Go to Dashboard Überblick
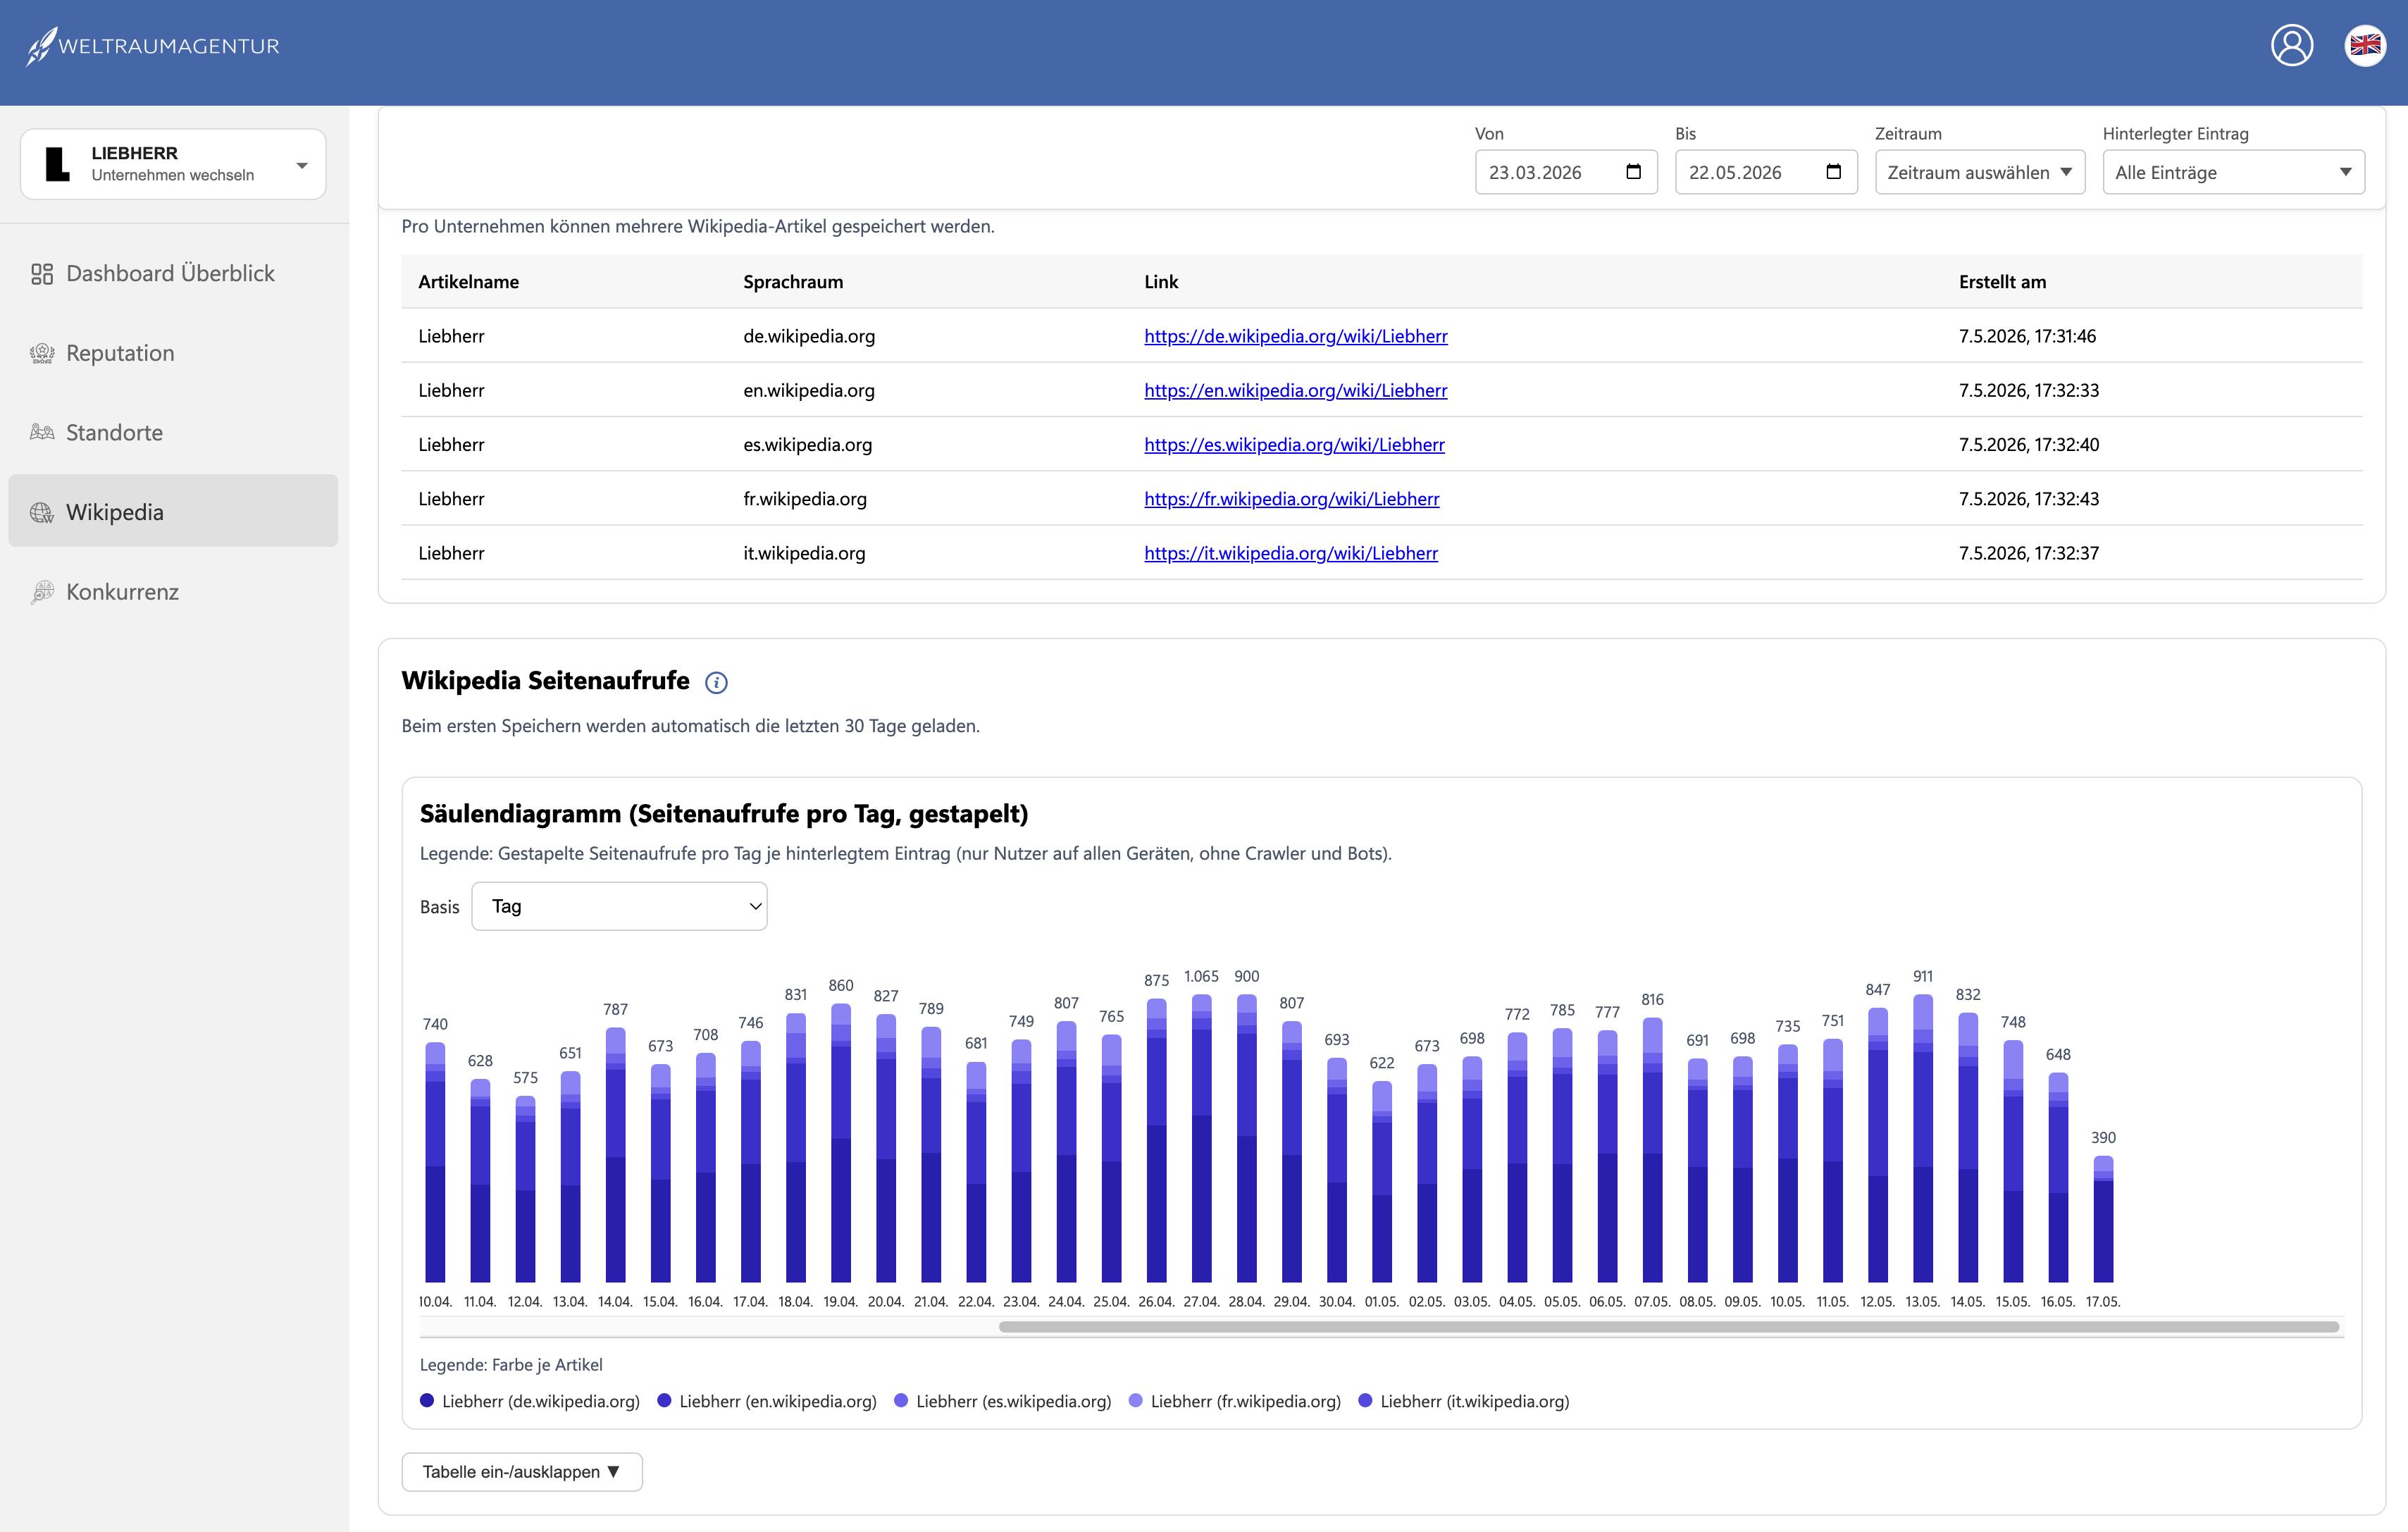 coord(173,274)
